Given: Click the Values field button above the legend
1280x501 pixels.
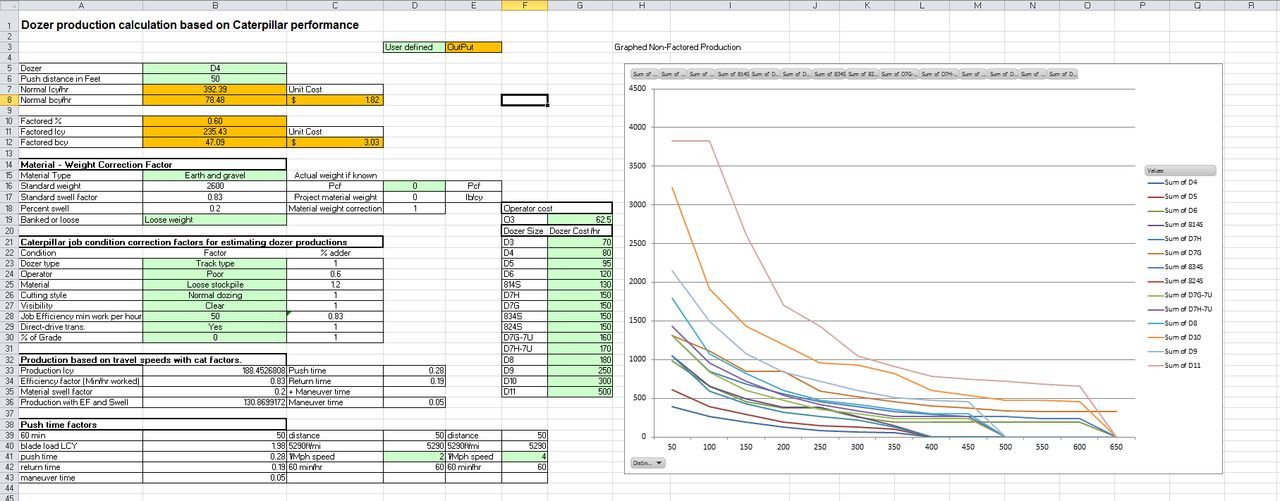Looking at the screenshot, I should coord(1180,171).
